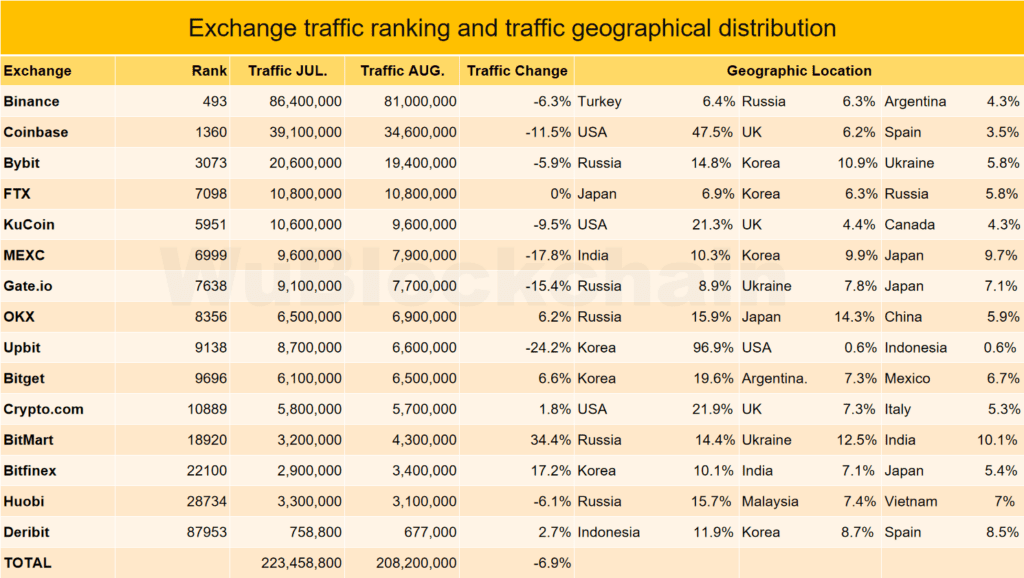Image resolution: width=1024 pixels, height=578 pixels.
Task: Click the 'Rank' column header
Action: 209,71
